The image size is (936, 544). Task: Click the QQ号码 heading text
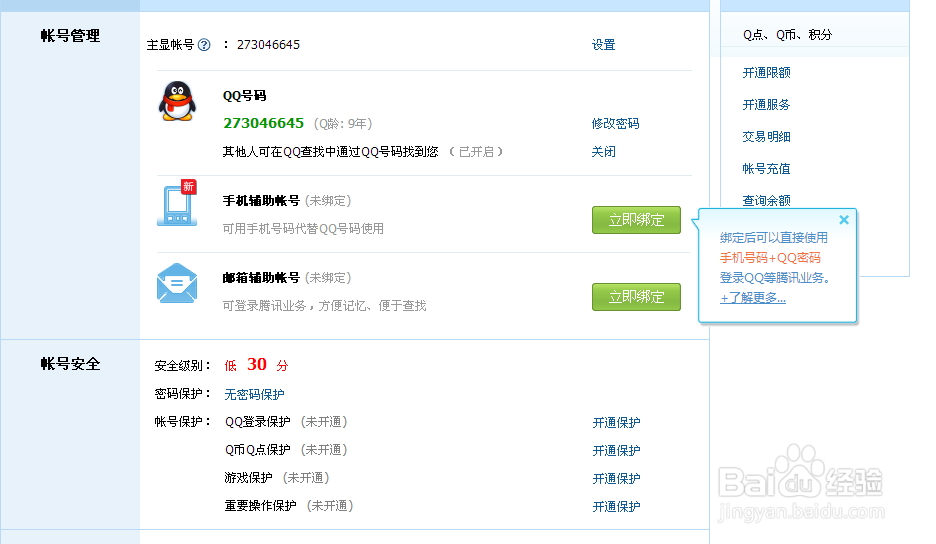point(245,96)
